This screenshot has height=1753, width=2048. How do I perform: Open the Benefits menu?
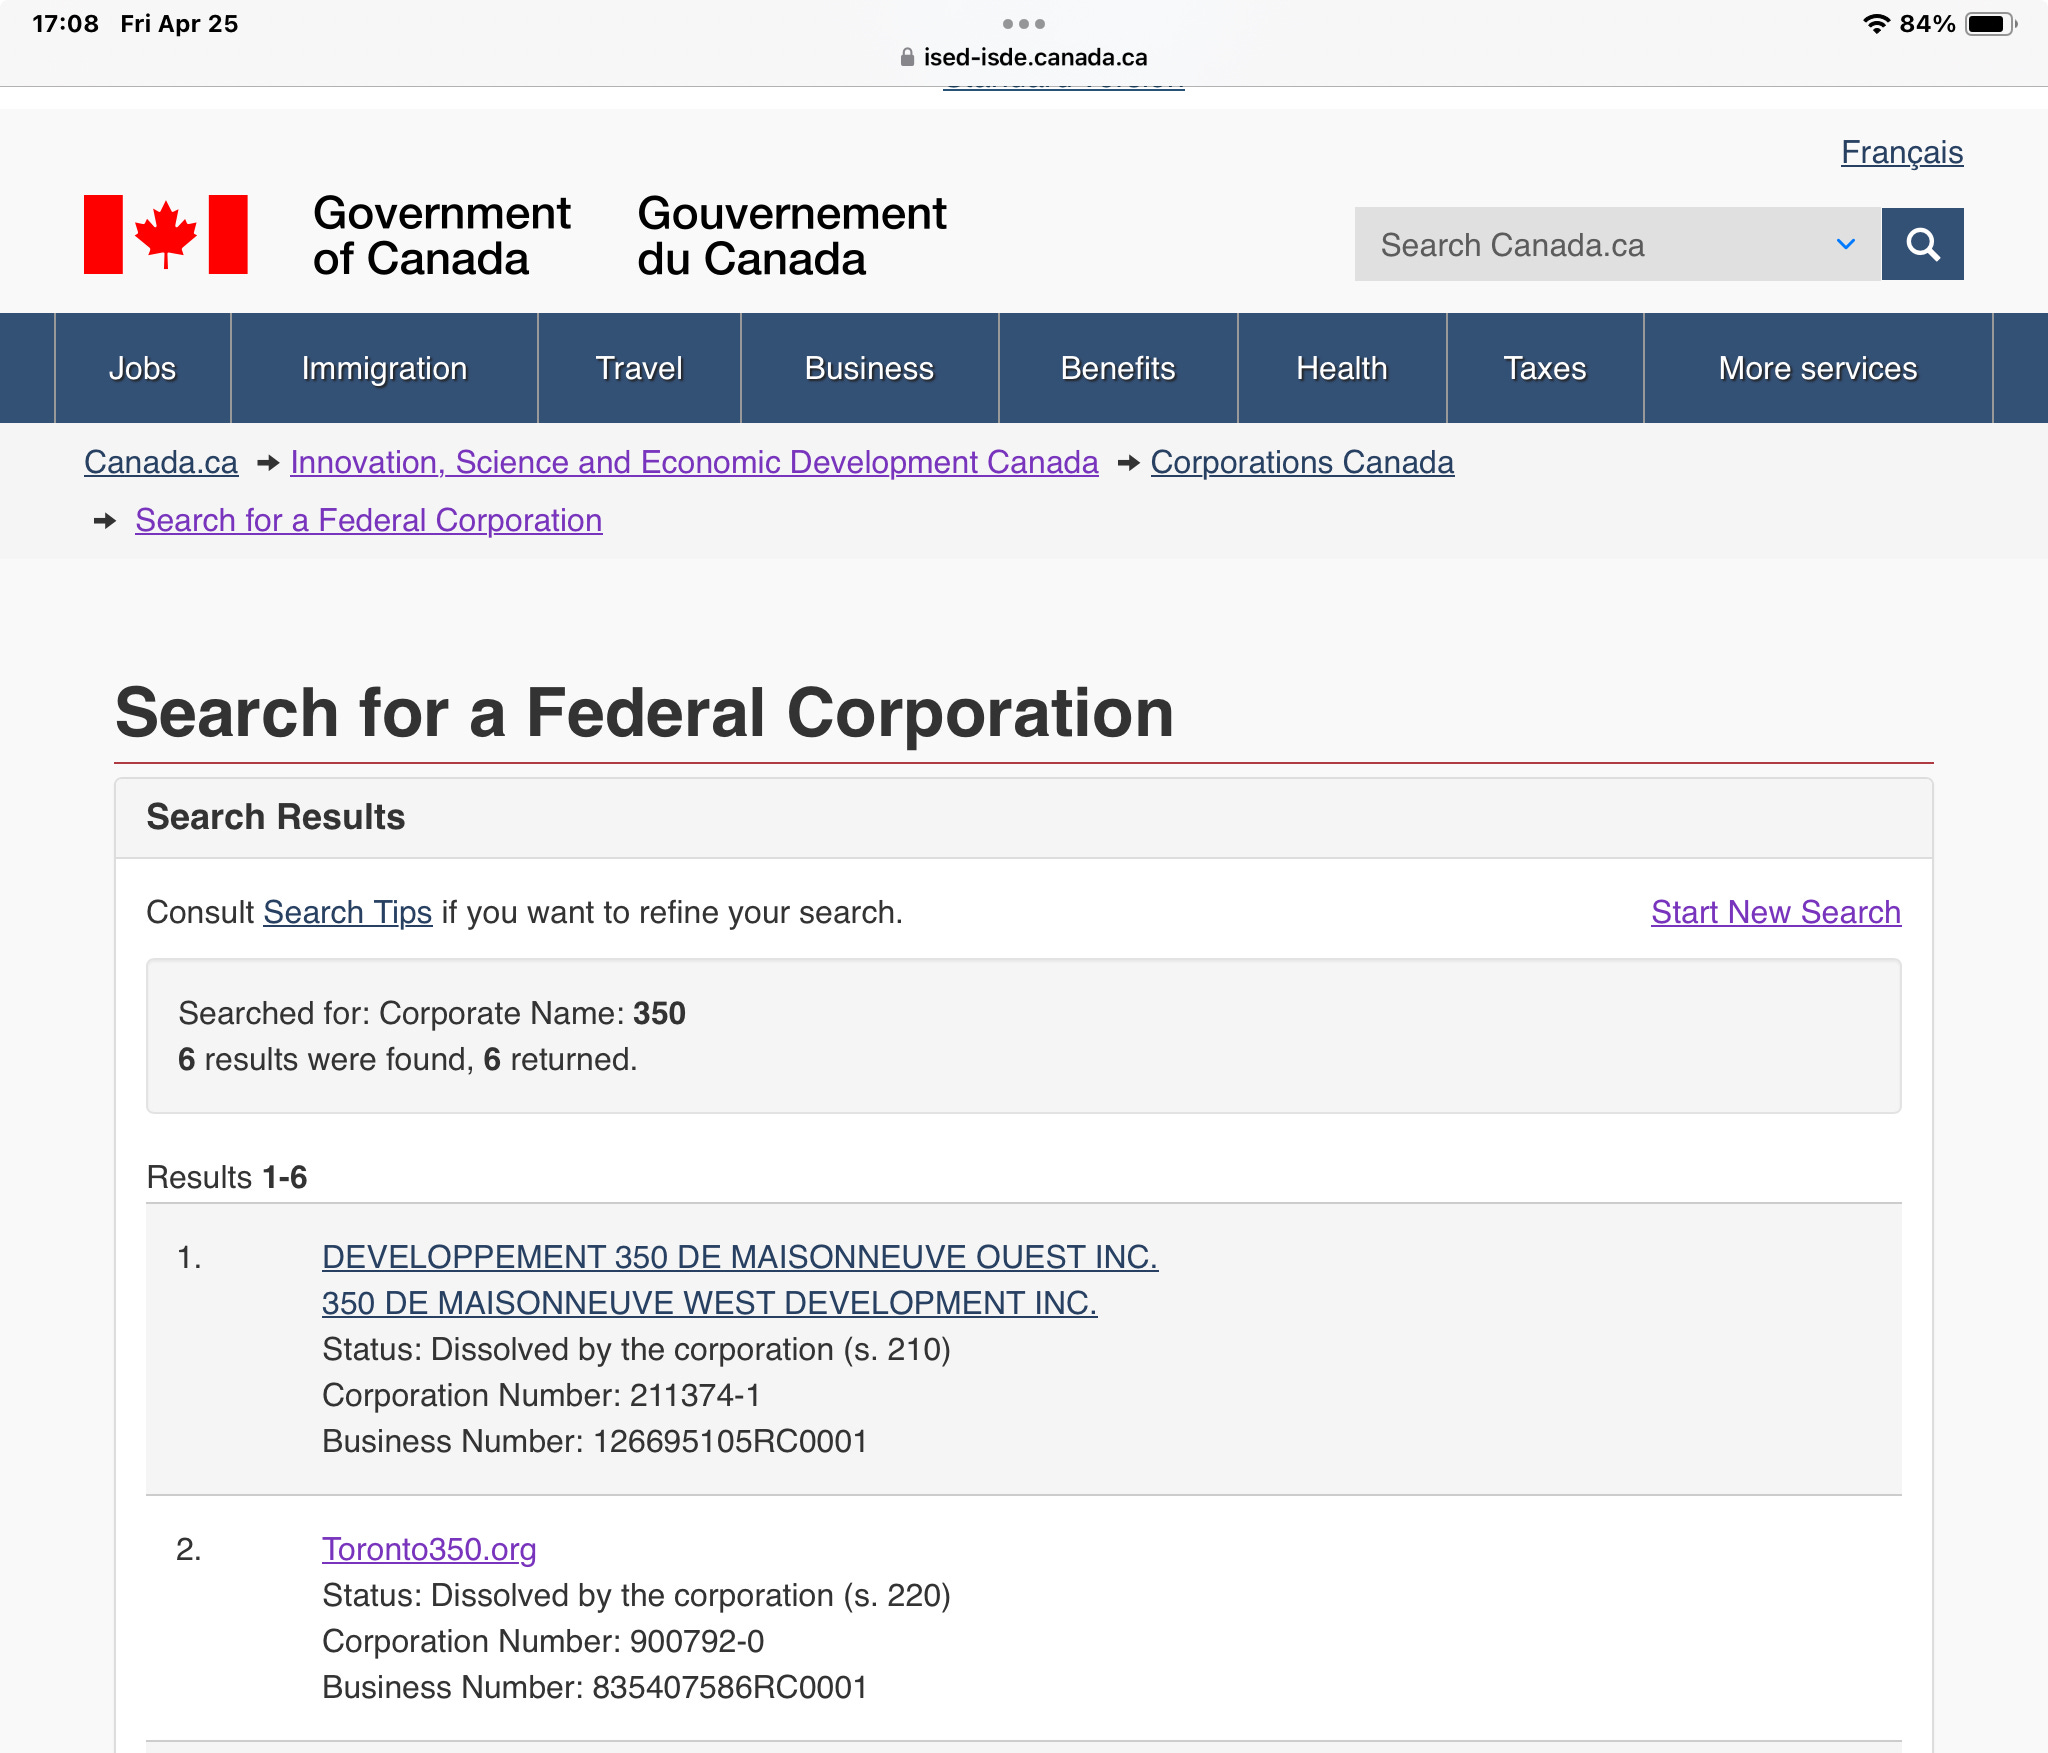click(x=1118, y=368)
